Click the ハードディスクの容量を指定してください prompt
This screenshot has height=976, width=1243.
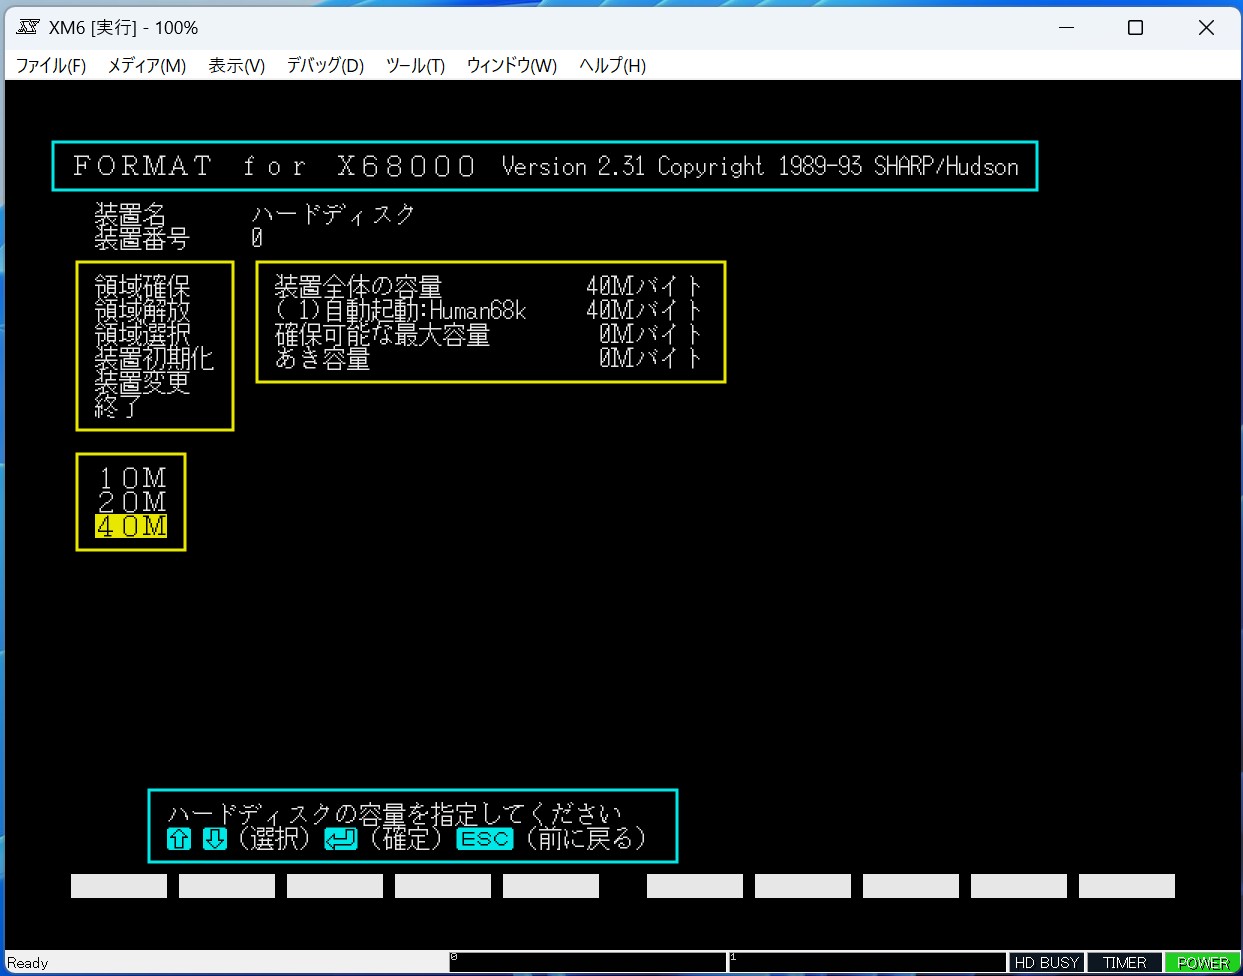point(395,814)
